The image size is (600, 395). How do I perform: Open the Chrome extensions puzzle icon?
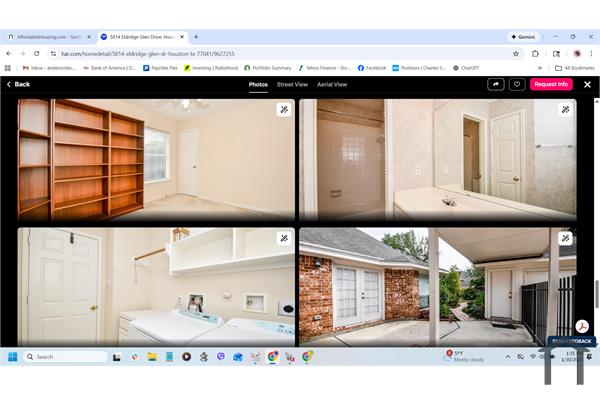click(x=535, y=54)
